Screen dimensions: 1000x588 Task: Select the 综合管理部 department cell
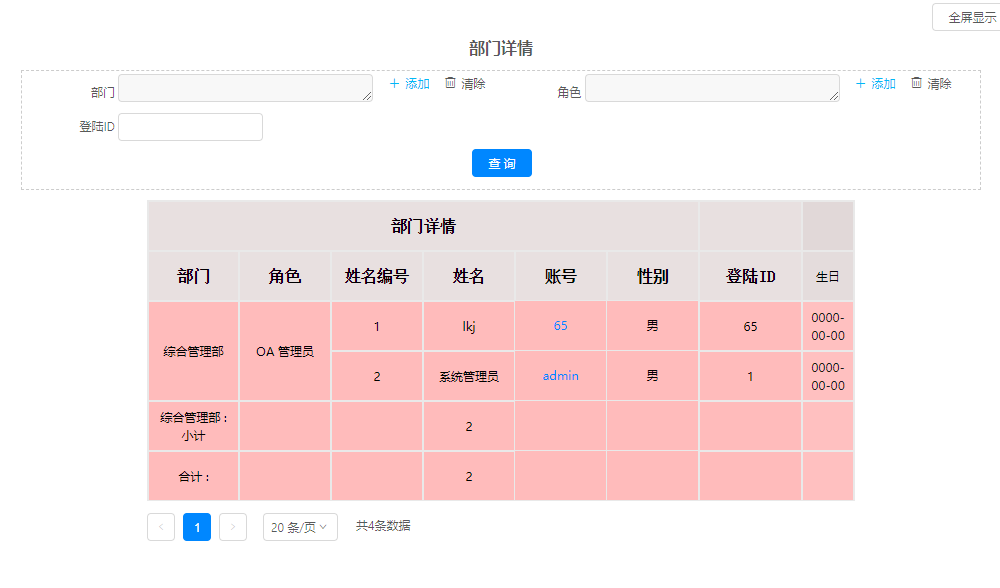pyautogui.click(x=194, y=352)
